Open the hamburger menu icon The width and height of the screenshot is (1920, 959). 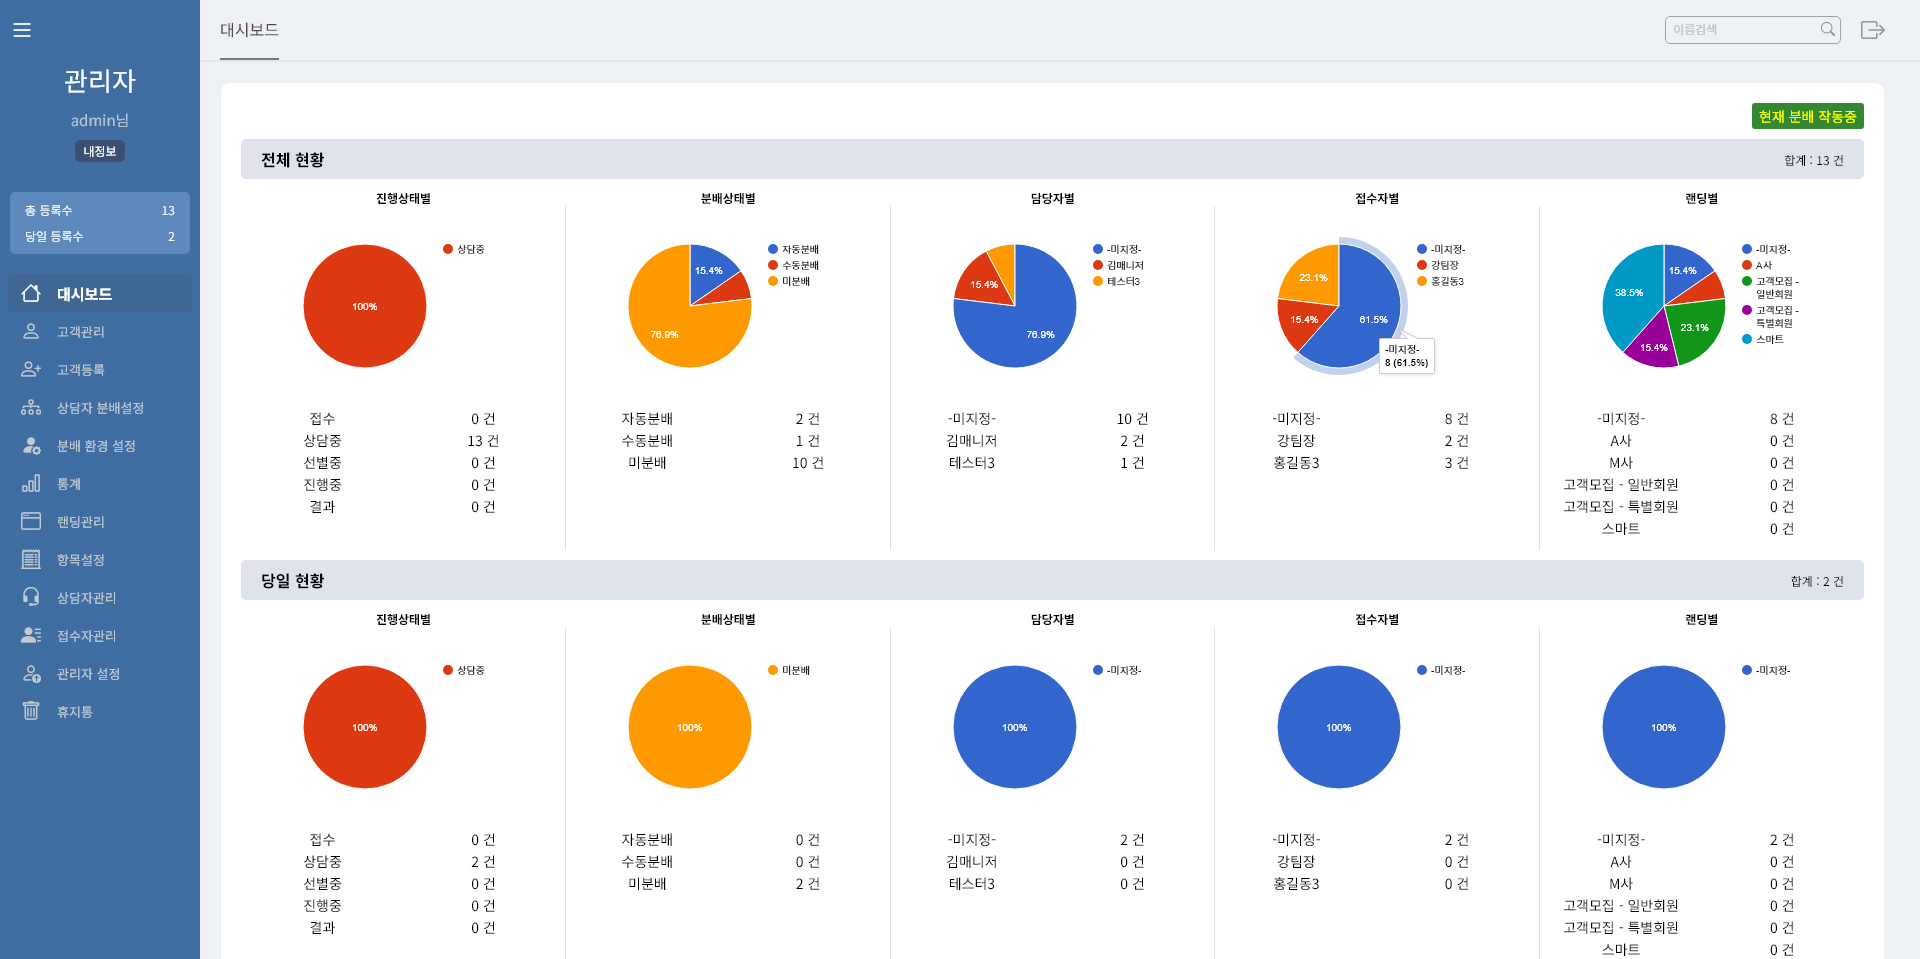click(x=22, y=30)
